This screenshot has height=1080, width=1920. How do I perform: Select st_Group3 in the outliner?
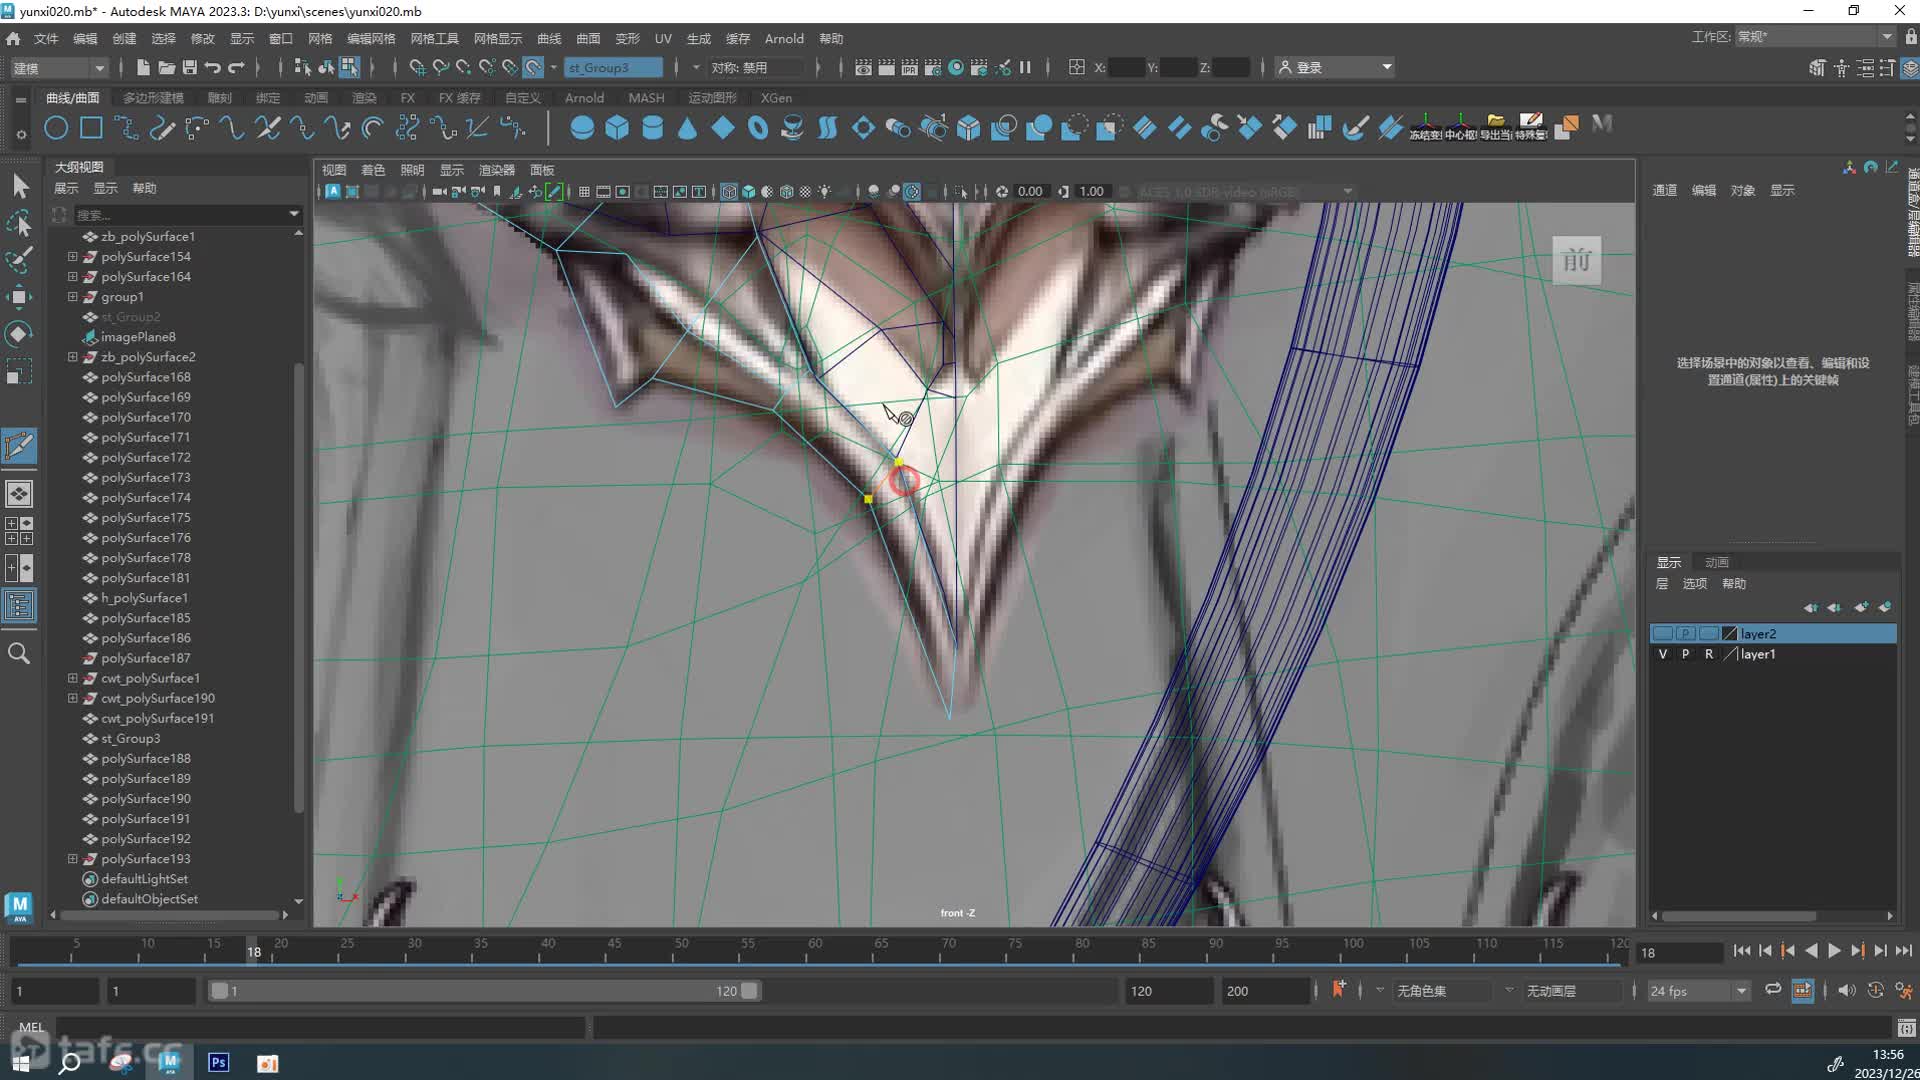[130, 738]
